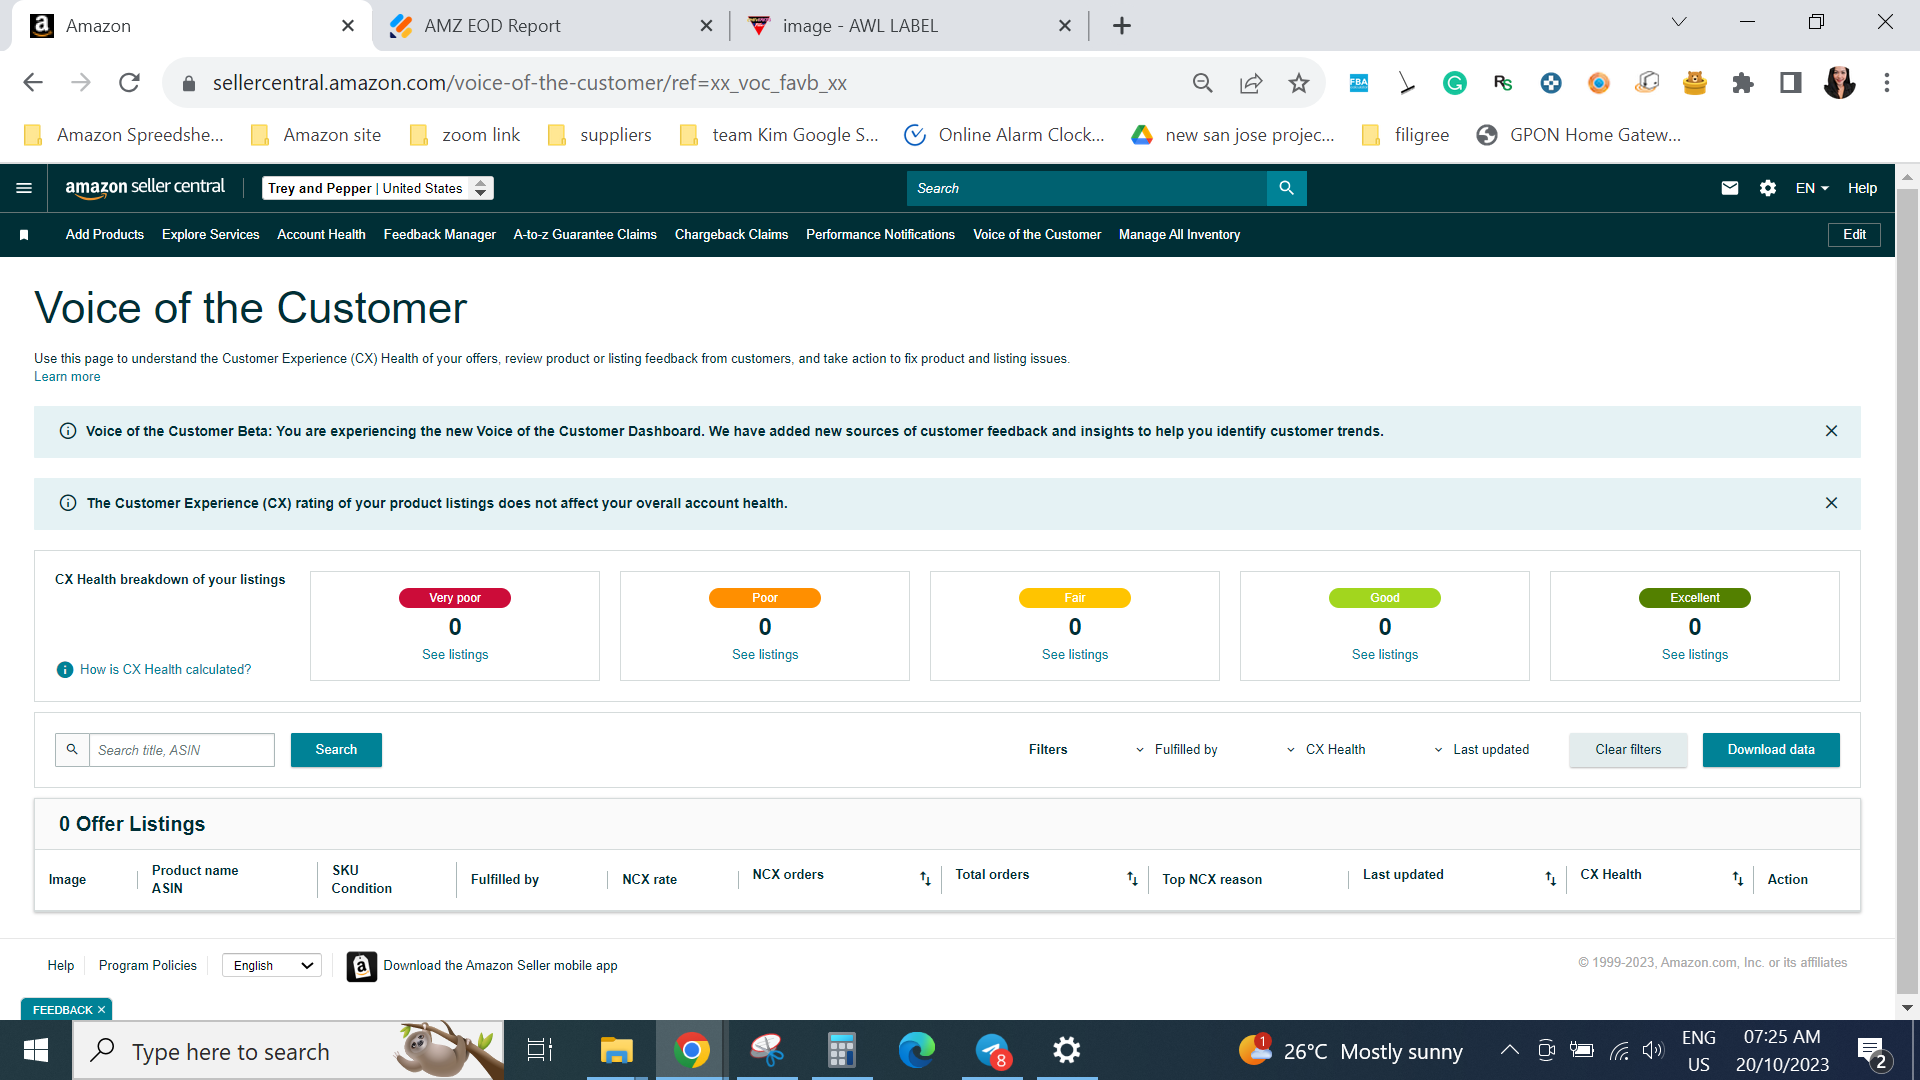Image resolution: width=1920 pixels, height=1080 pixels.
Task: Open Seller Central settings gear
Action: (x=1768, y=188)
